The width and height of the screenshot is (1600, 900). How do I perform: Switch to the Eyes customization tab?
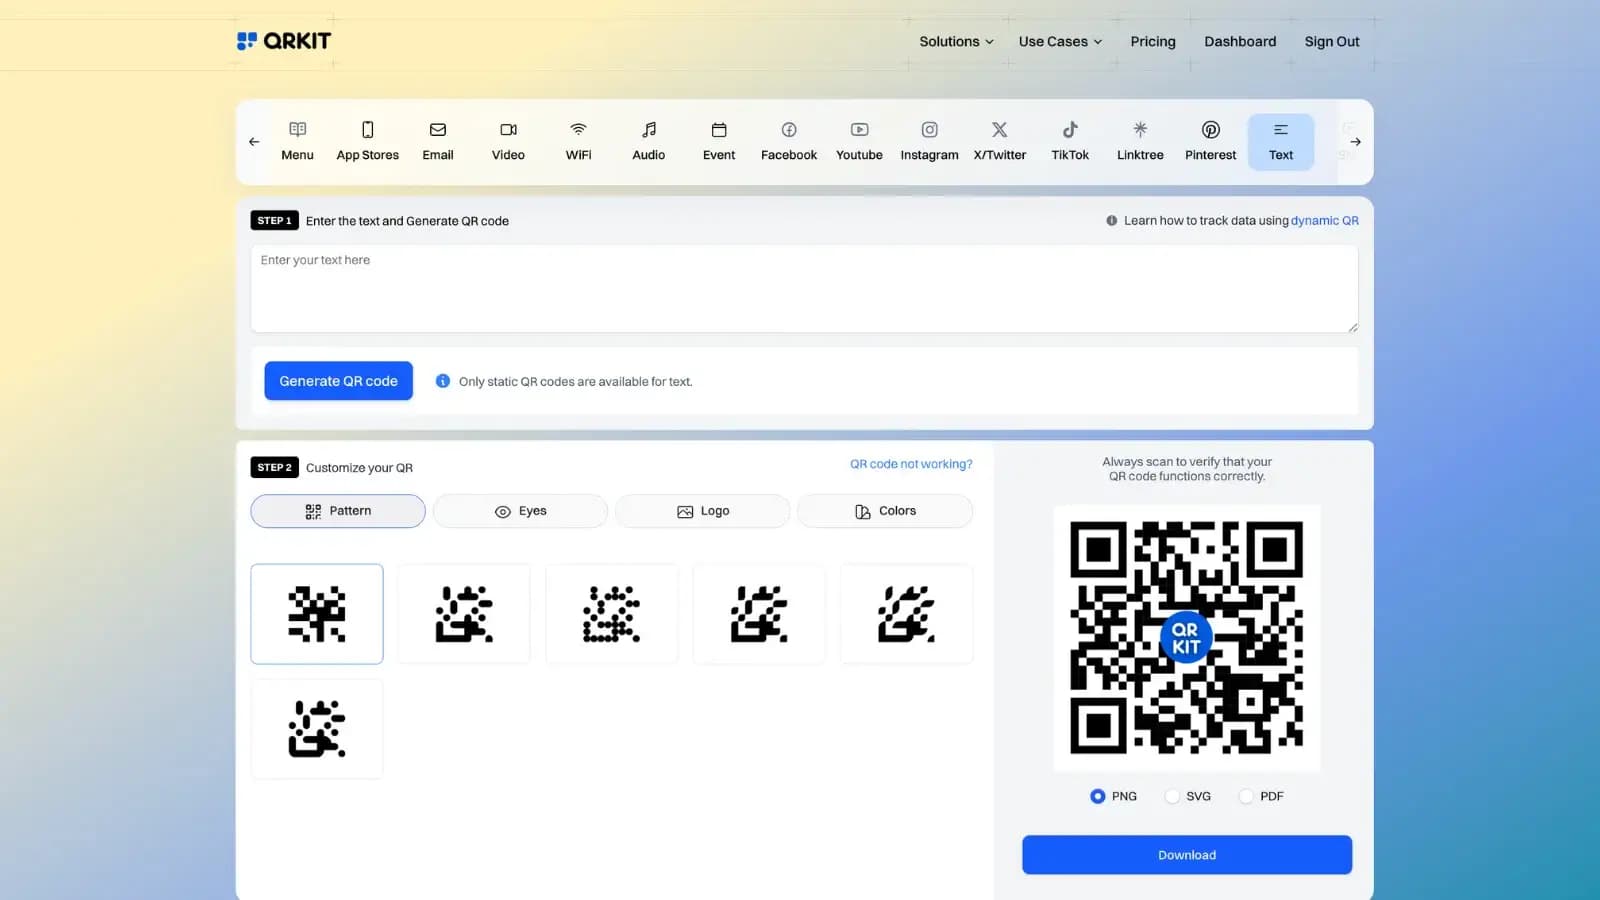tap(519, 510)
